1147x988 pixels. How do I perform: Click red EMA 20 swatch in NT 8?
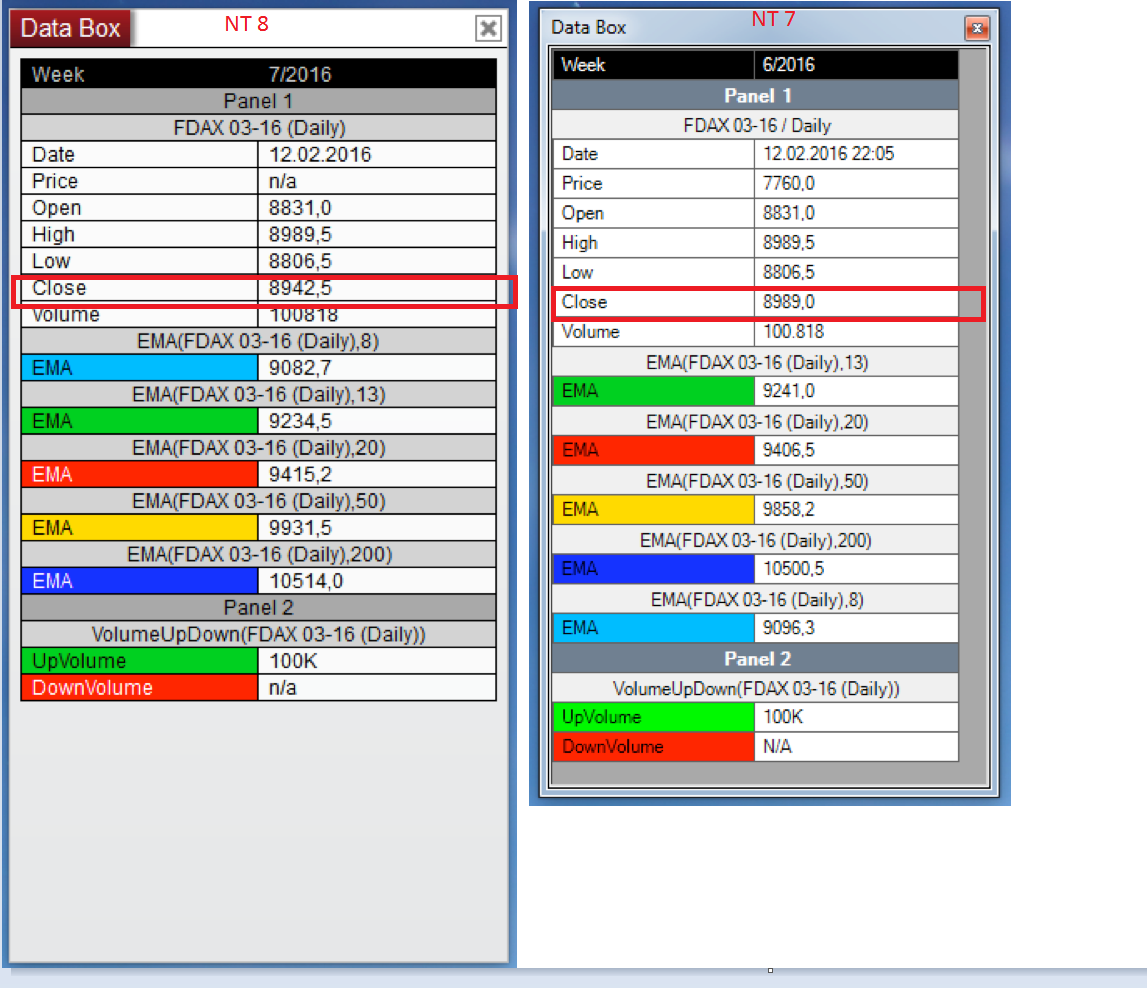(140, 475)
